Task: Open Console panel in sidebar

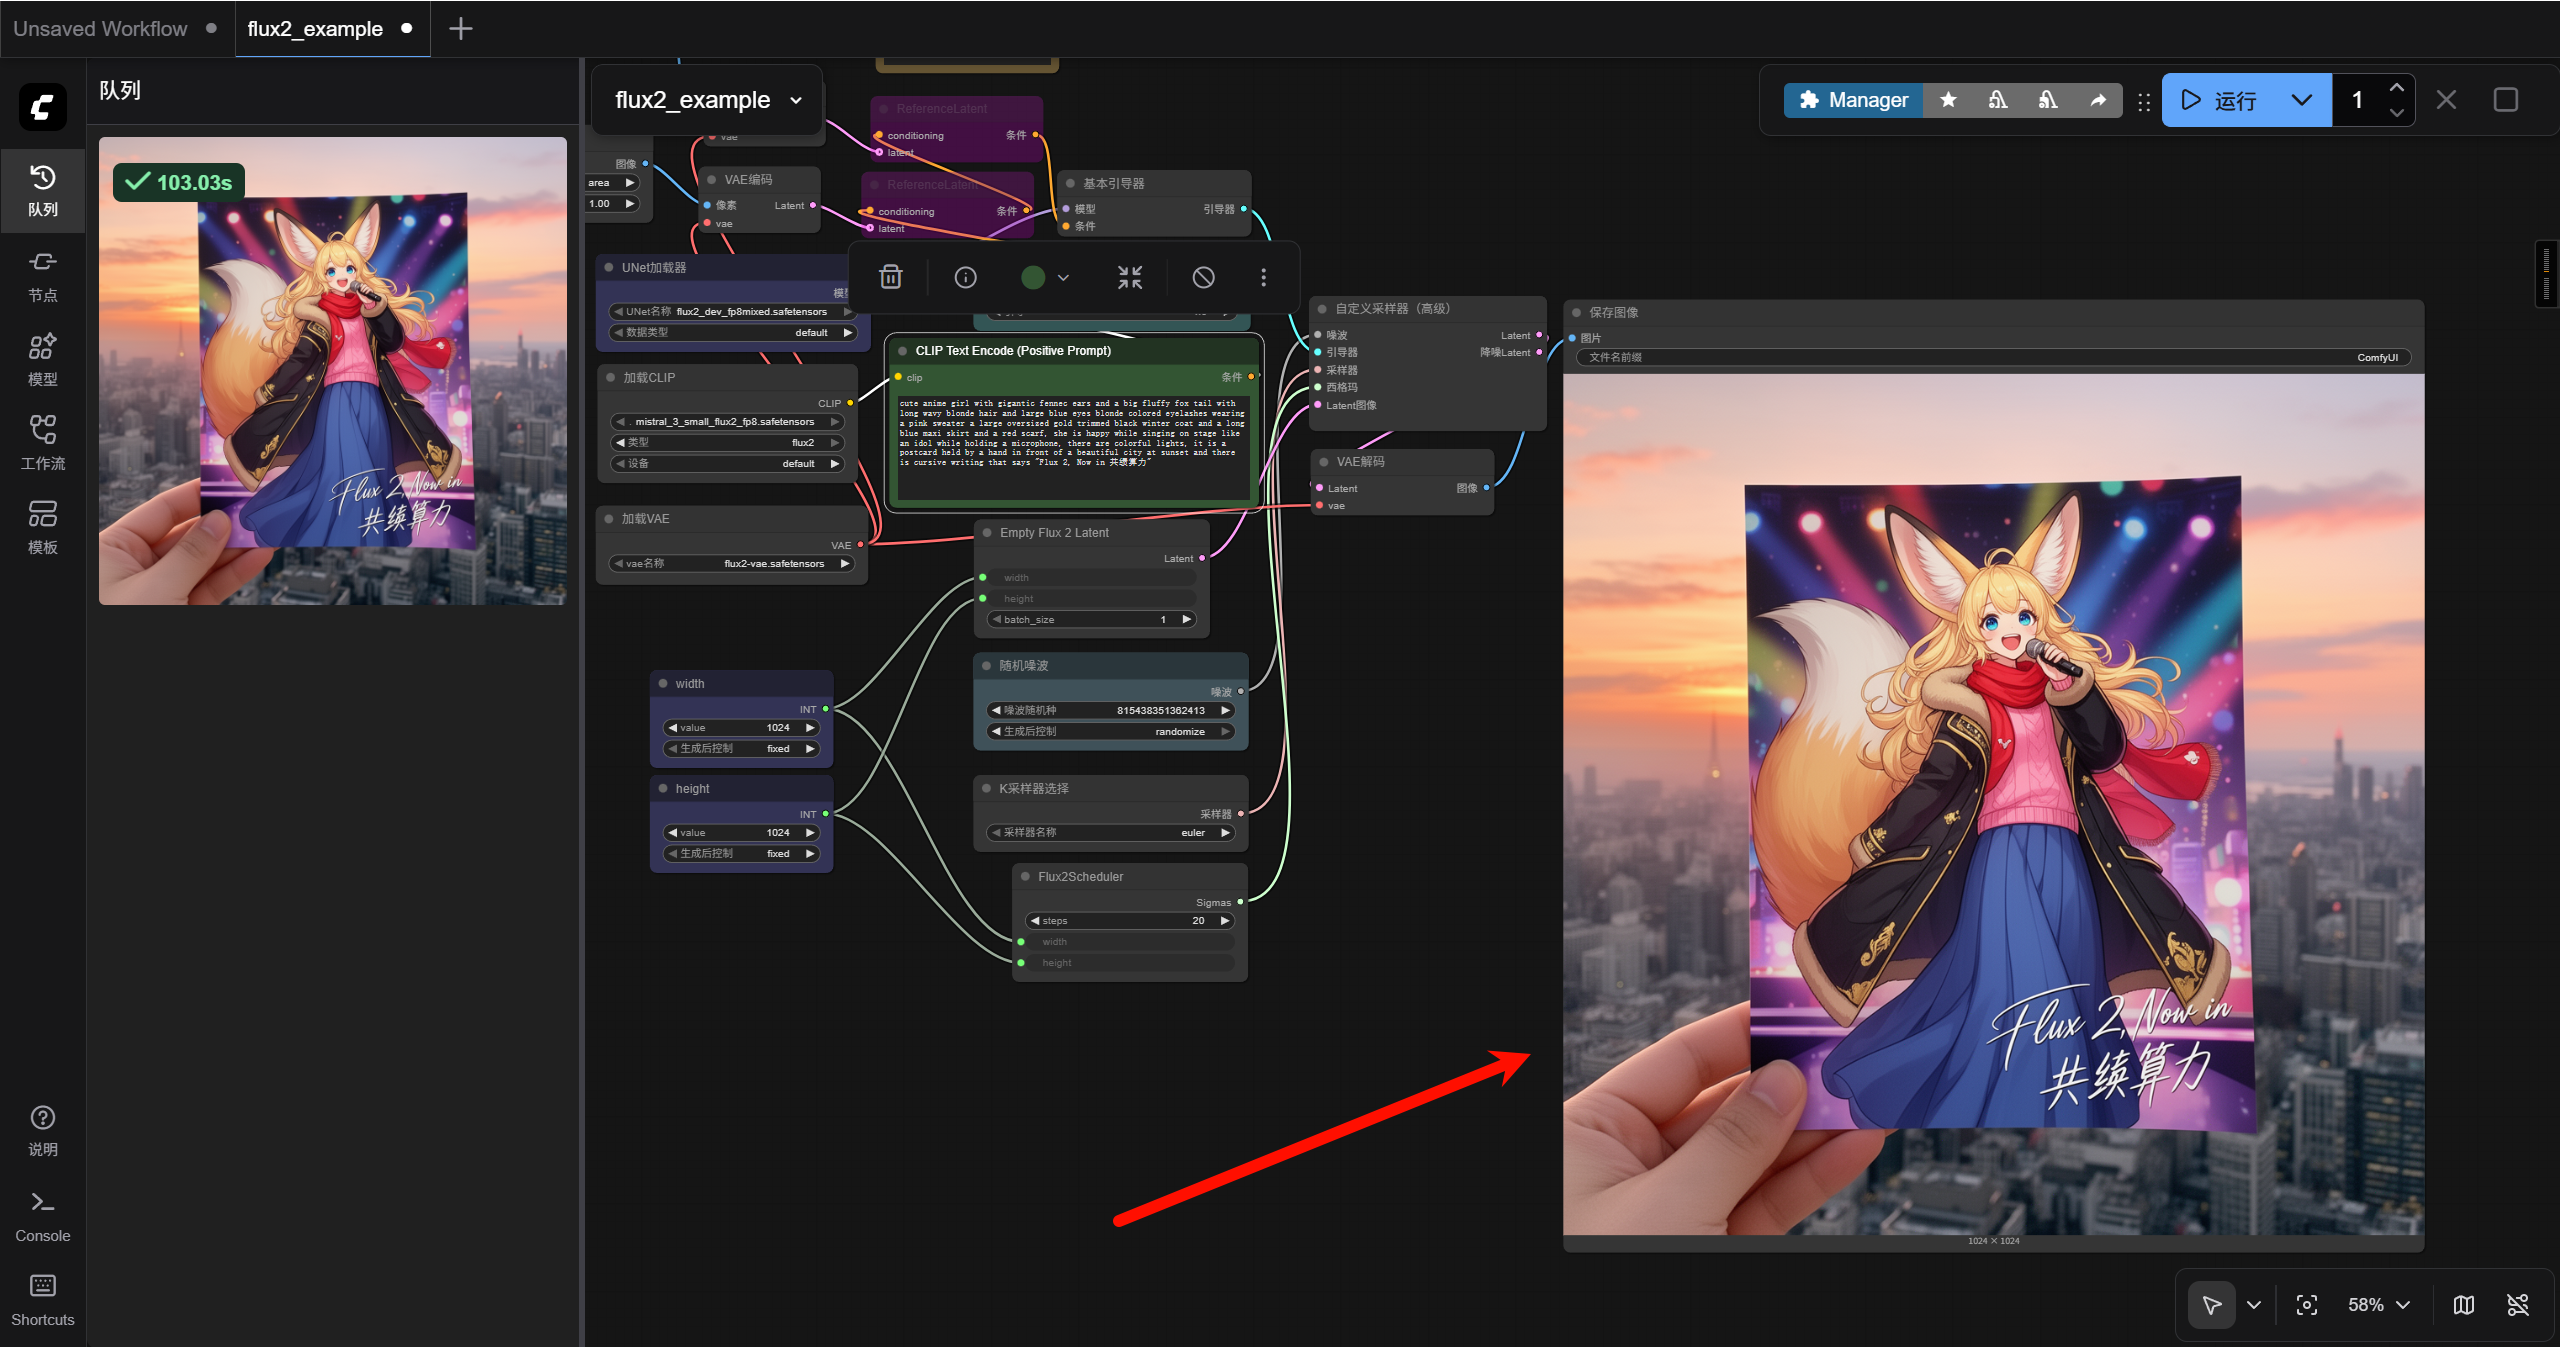Action: click(x=42, y=1216)
